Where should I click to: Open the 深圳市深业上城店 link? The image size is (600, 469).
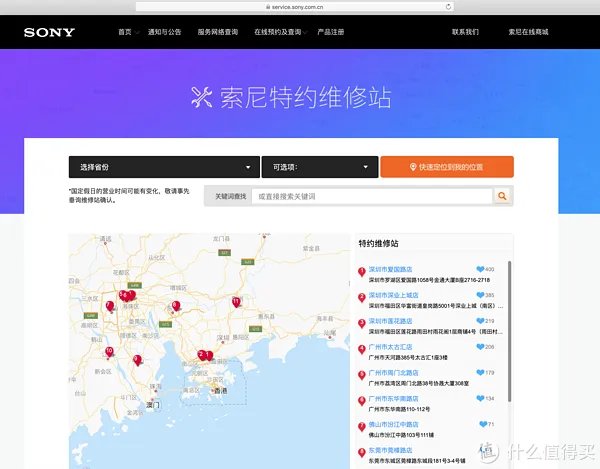coord(393,295)
